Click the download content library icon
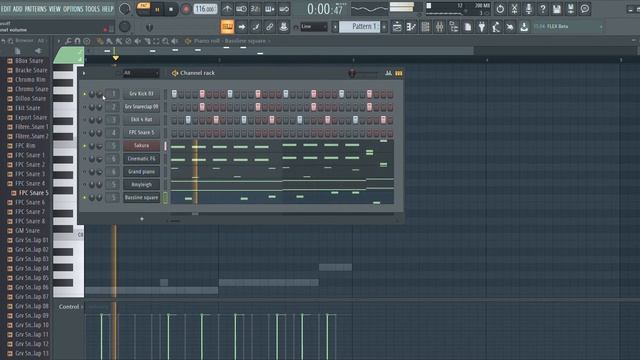The height and width of the screenshot is (360, 640). (524, 27)
